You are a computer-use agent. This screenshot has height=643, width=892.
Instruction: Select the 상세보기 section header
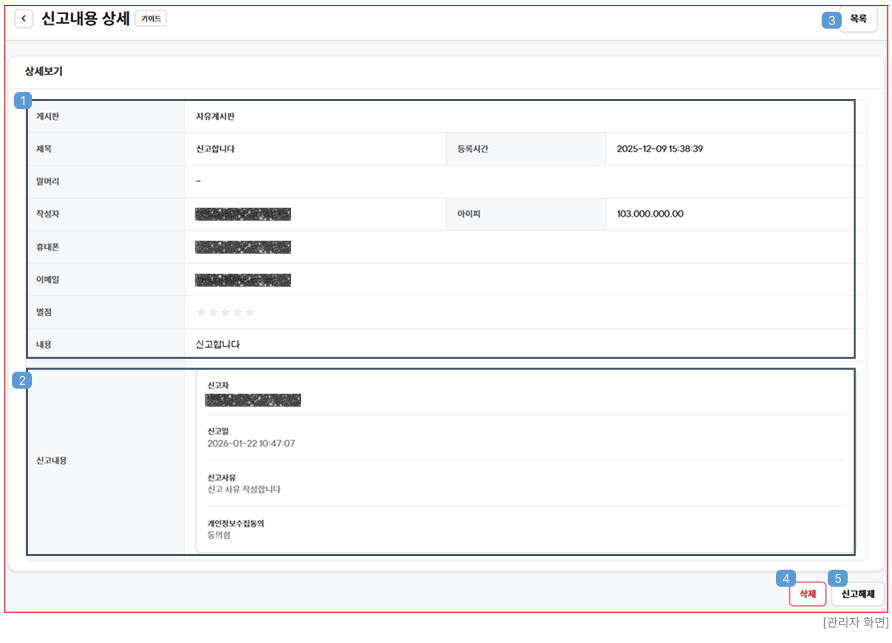point(44,72)
